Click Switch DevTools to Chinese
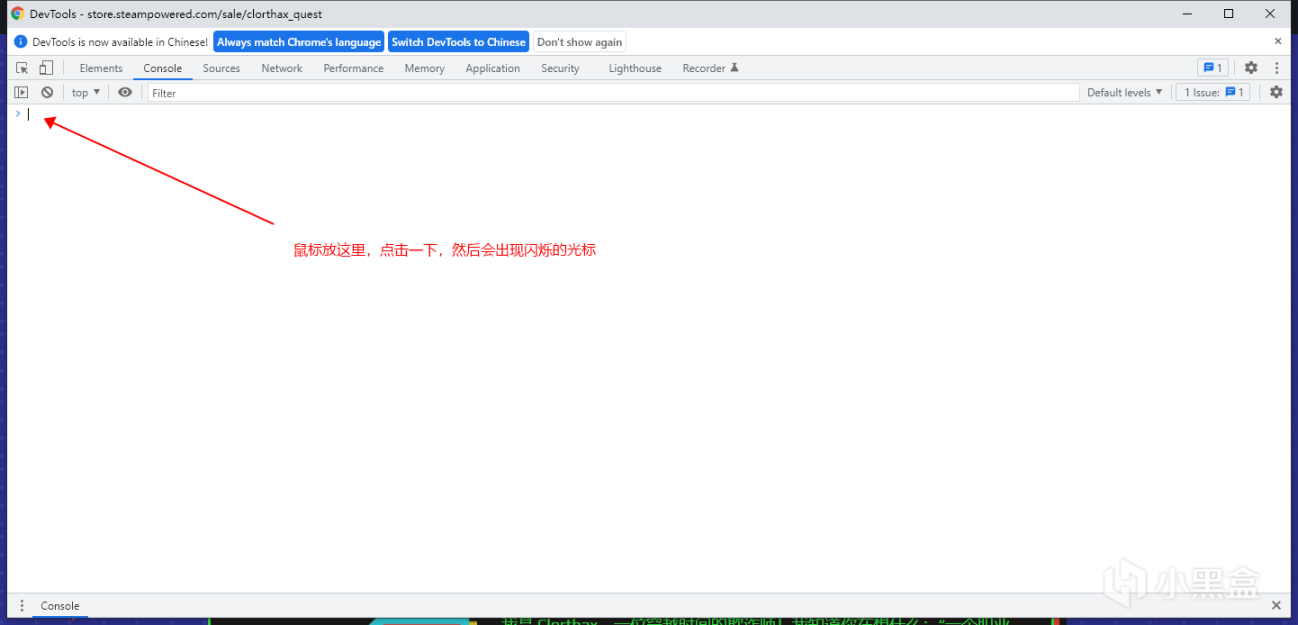The height and width of the screenshot is (625, 1298). point(458,42)
